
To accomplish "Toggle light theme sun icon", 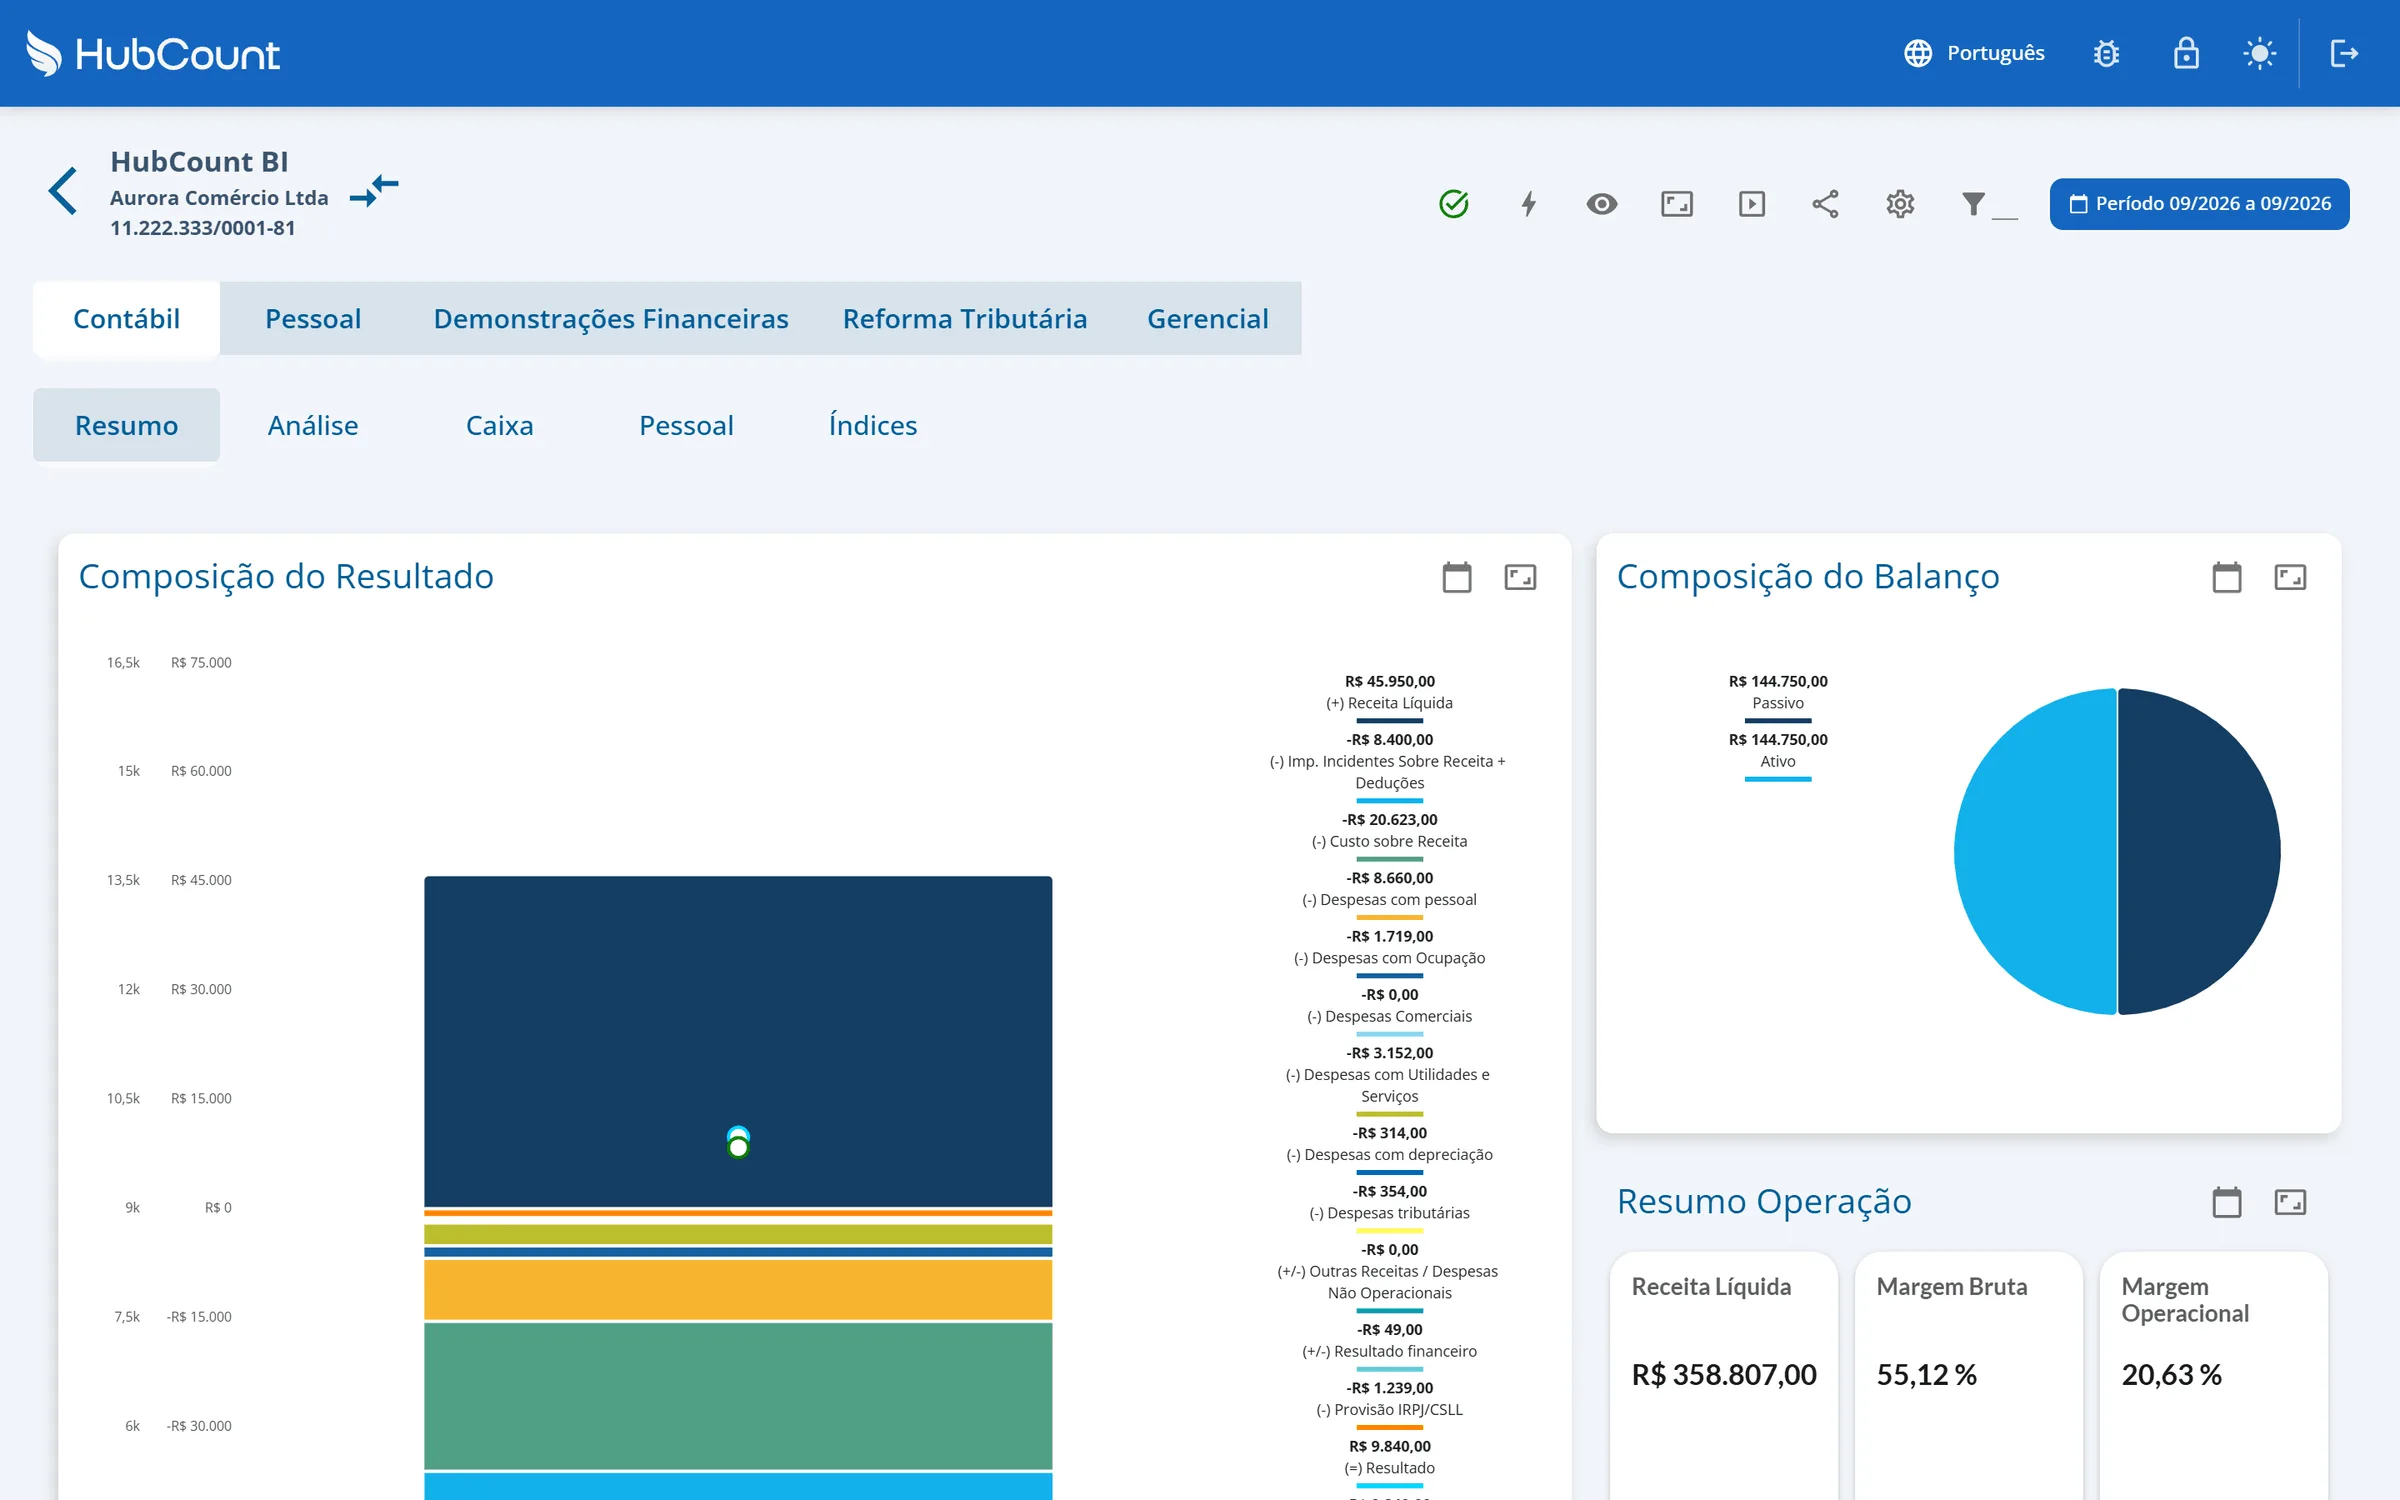I will tap(2260, 53).
